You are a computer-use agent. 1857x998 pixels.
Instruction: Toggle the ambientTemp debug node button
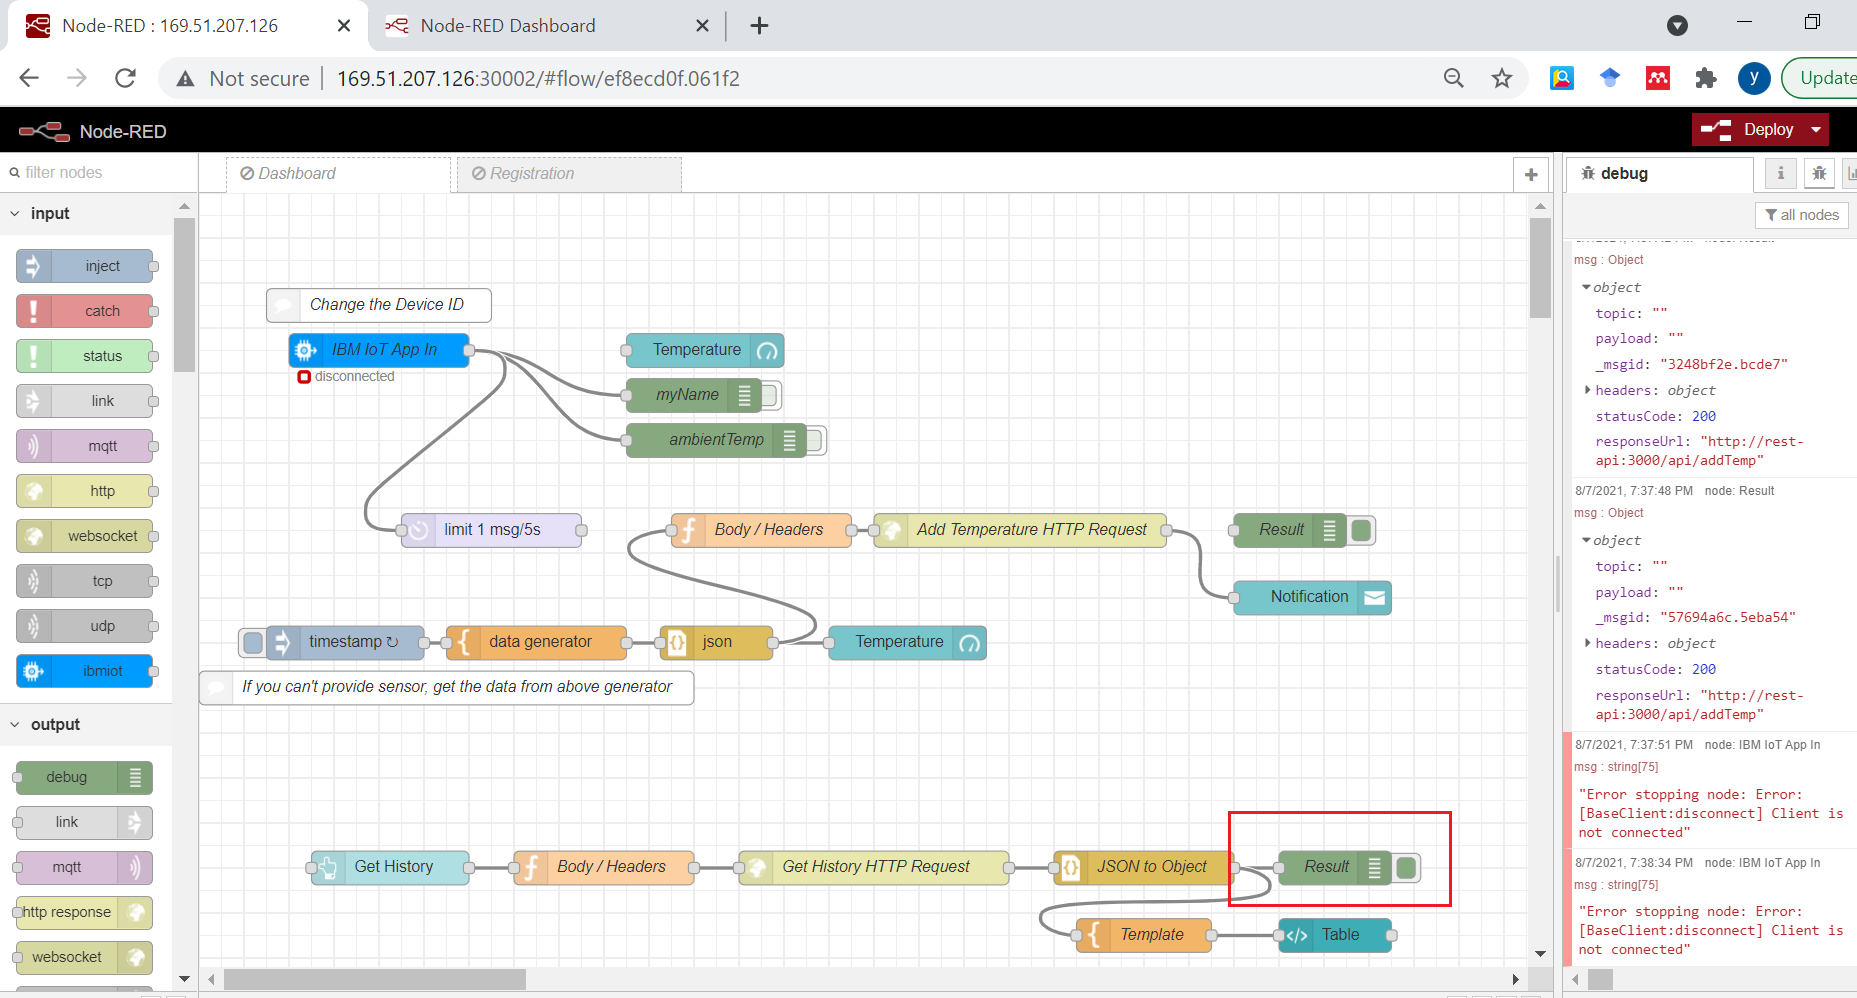[815, 440]
